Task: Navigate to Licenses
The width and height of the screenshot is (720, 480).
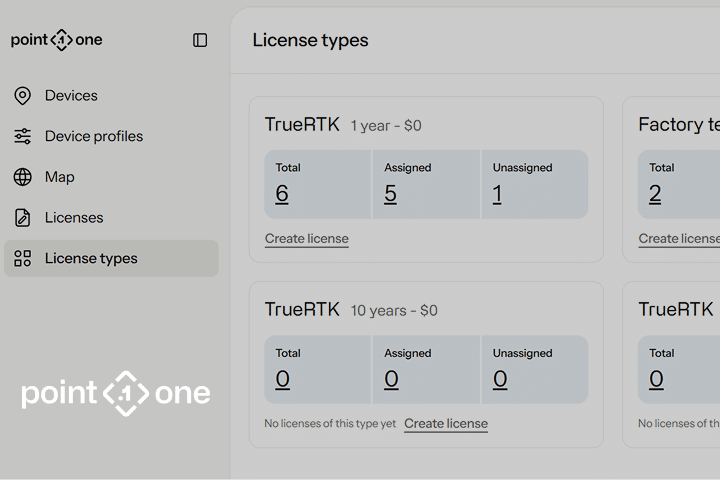Action: (74, 218)
